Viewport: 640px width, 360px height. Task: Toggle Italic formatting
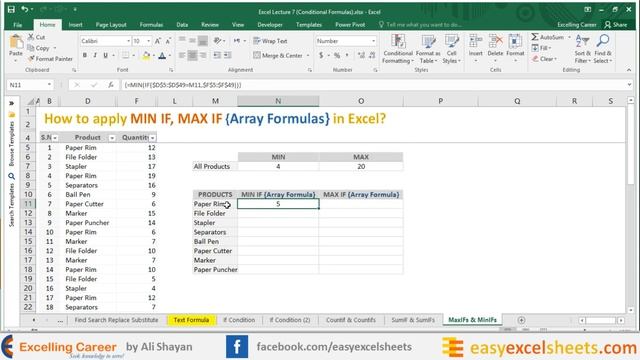[x=95, y=55]
